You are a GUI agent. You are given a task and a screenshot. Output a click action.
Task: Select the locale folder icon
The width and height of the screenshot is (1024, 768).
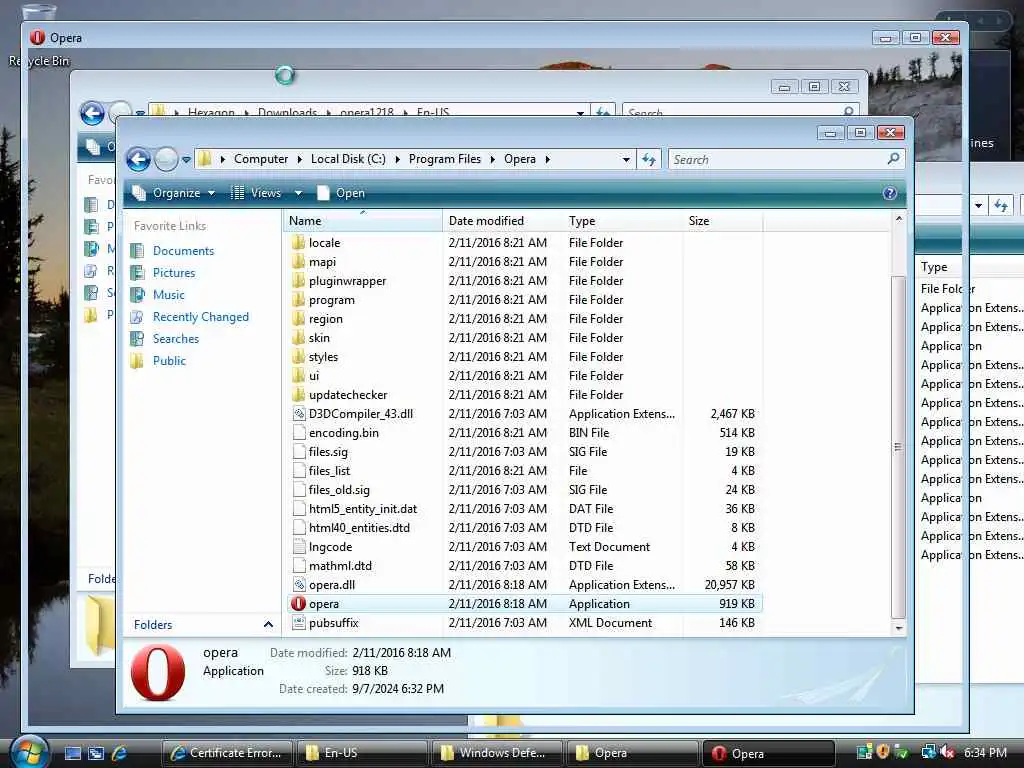(298, 242)
